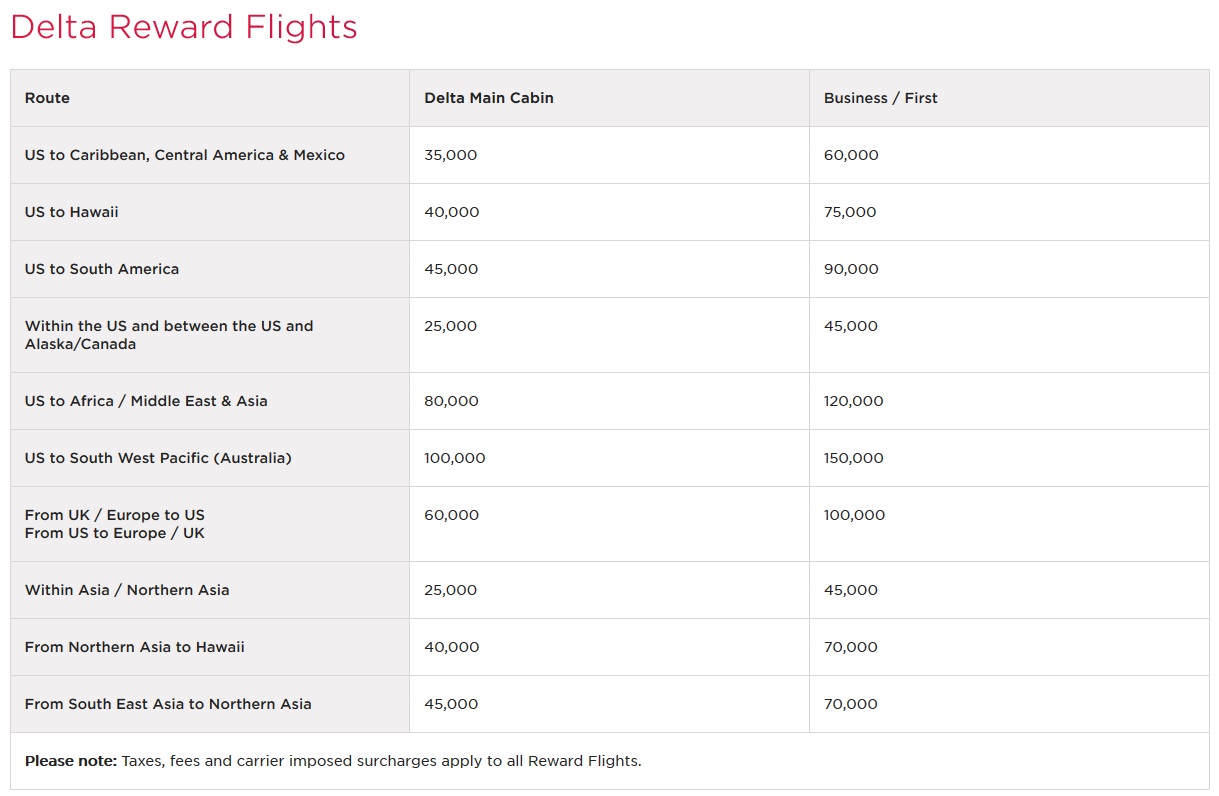Select US to Caribbean, Central America & Mexico route

click(185, 155)
